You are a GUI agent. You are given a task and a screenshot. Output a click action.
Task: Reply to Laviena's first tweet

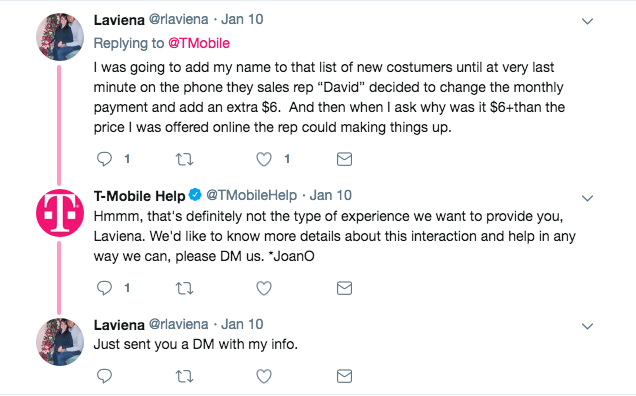point(105,159)
